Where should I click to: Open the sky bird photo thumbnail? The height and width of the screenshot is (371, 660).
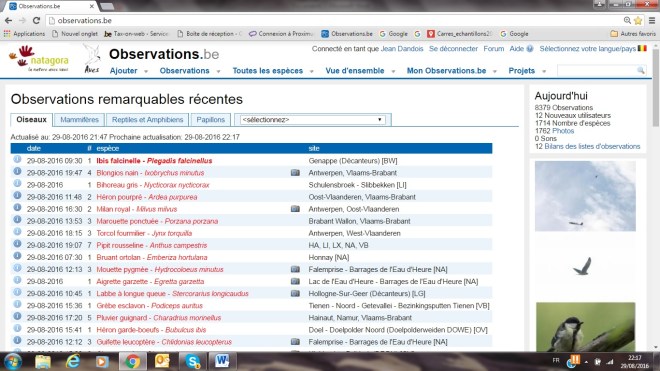coord(585,196)
